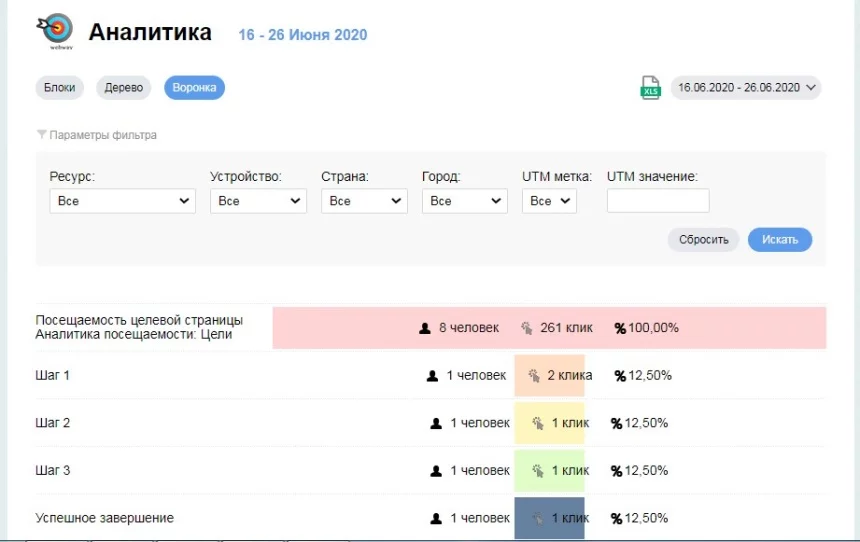860x542 pixels.
Task: Expand the UTM метка dropdown
Action: tap(549, 201)
